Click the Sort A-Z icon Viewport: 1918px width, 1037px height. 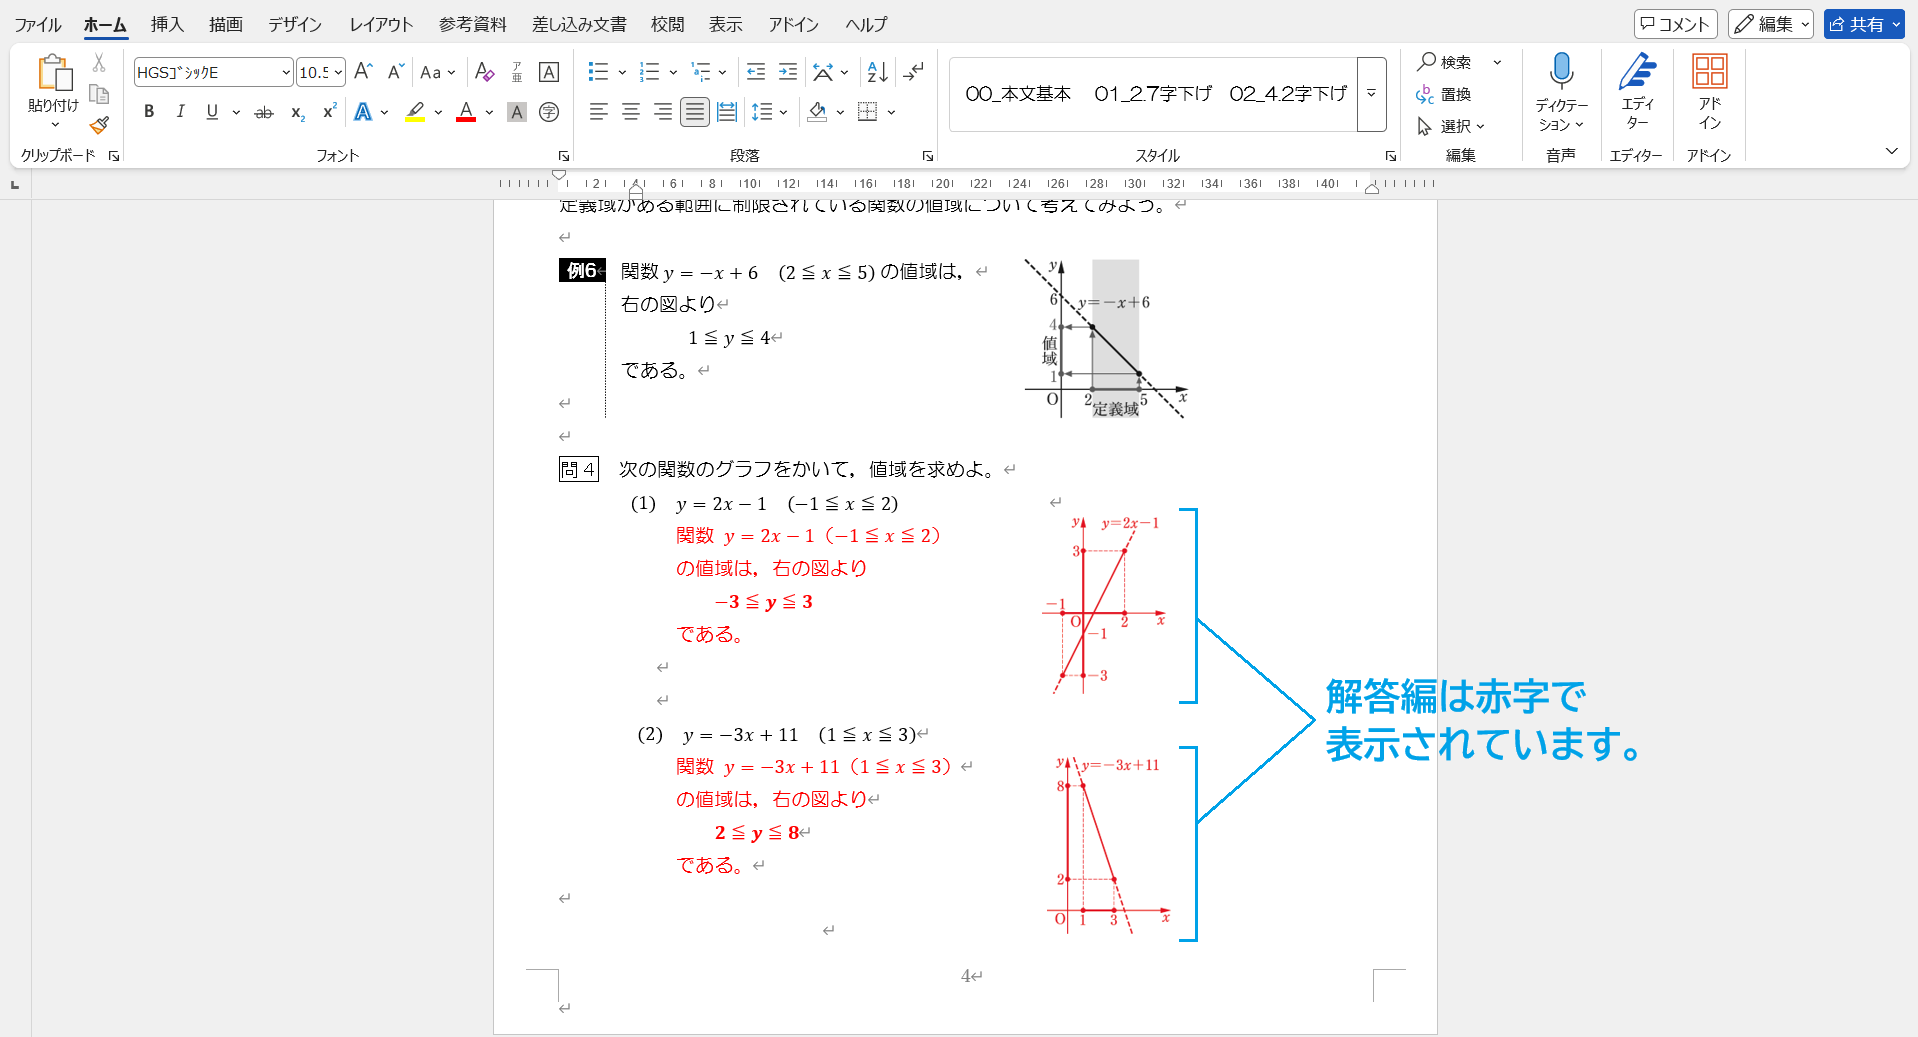click(x=877, y=72)
